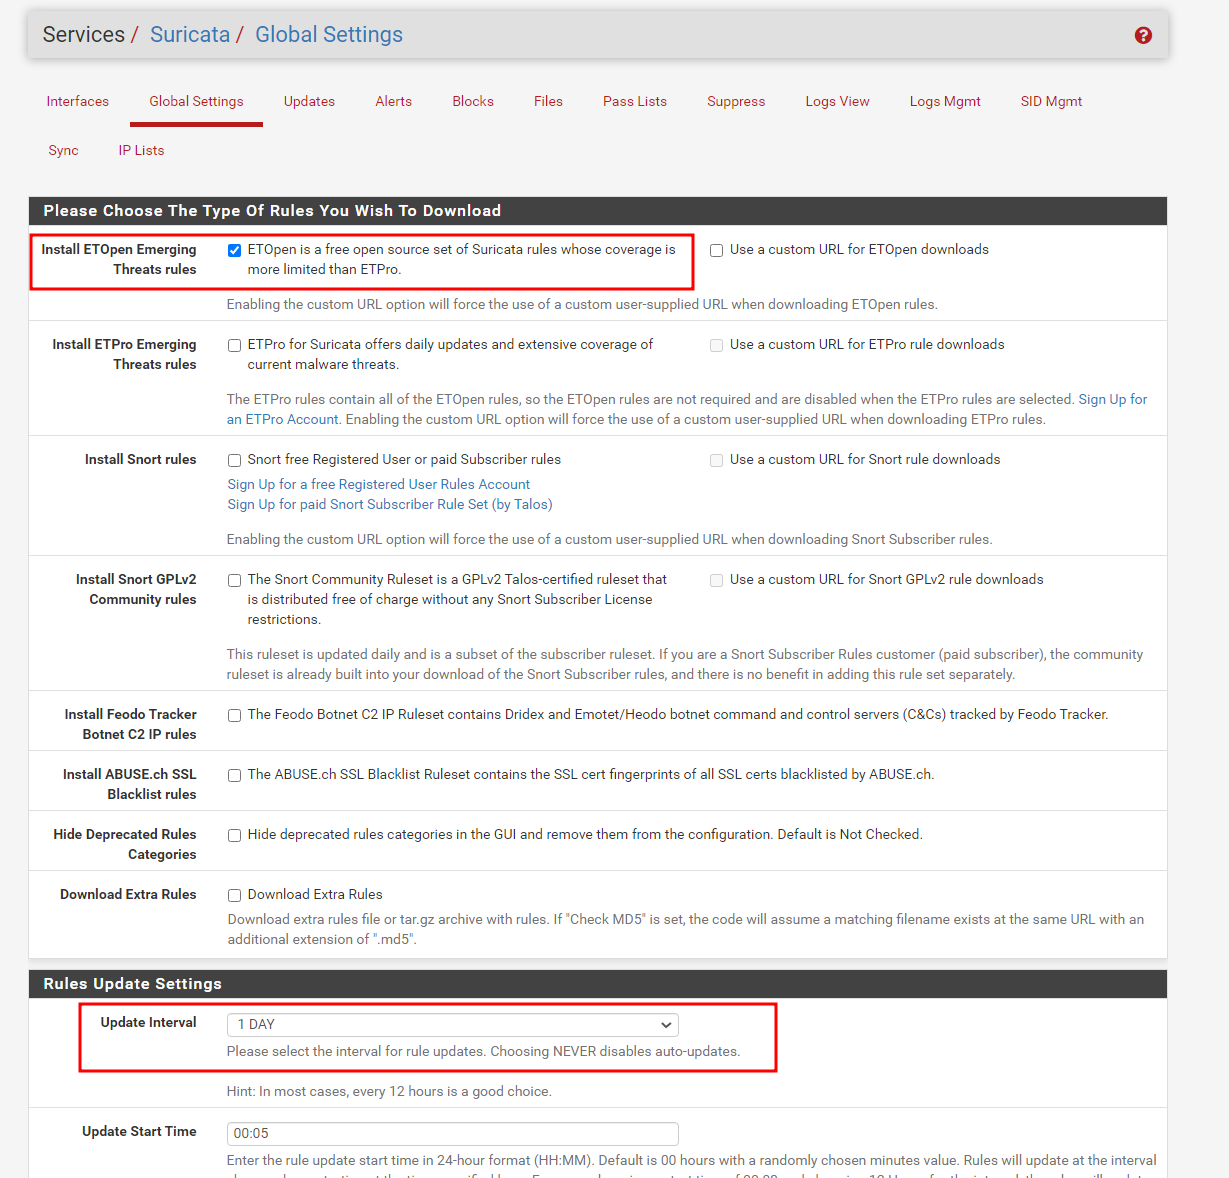The height and width of the screenshot is (1178, 1229).
Task: Click the Install Snort GPLv2 Community rules label
Action: pyautogui.click(x=136, y=589)
